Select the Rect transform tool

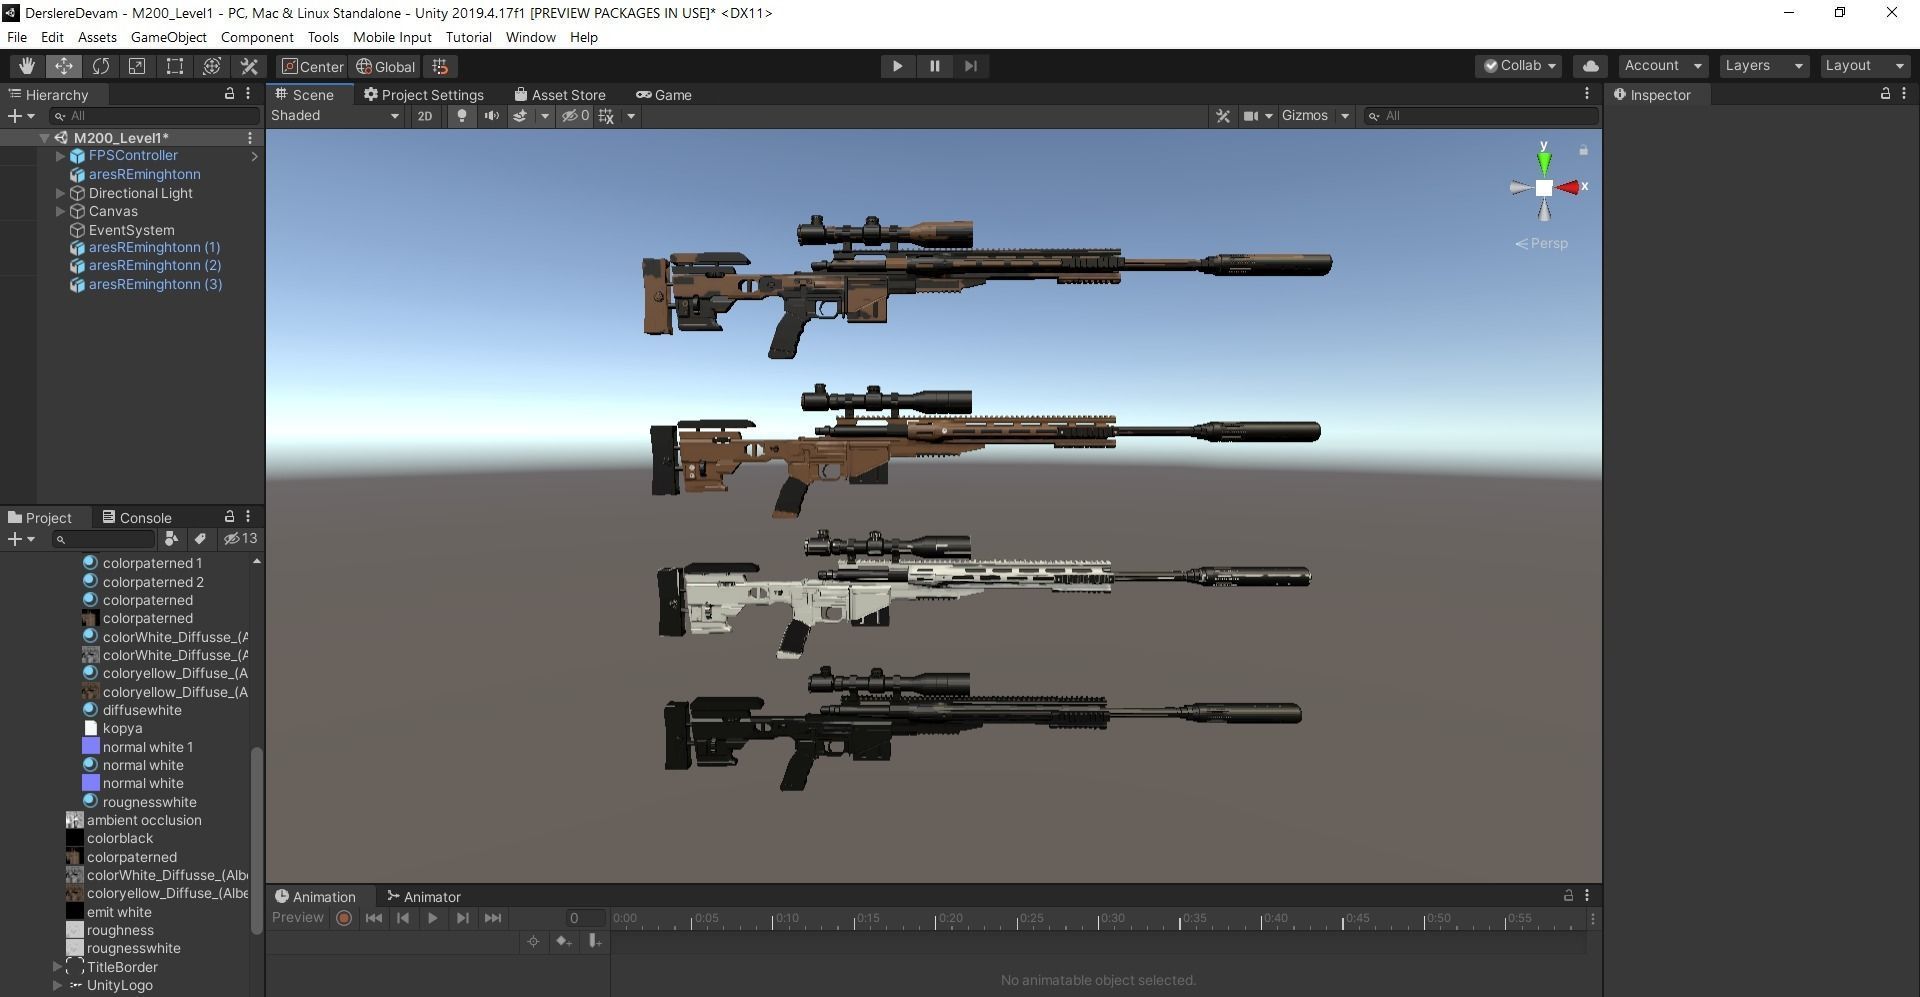coord(174,66)
